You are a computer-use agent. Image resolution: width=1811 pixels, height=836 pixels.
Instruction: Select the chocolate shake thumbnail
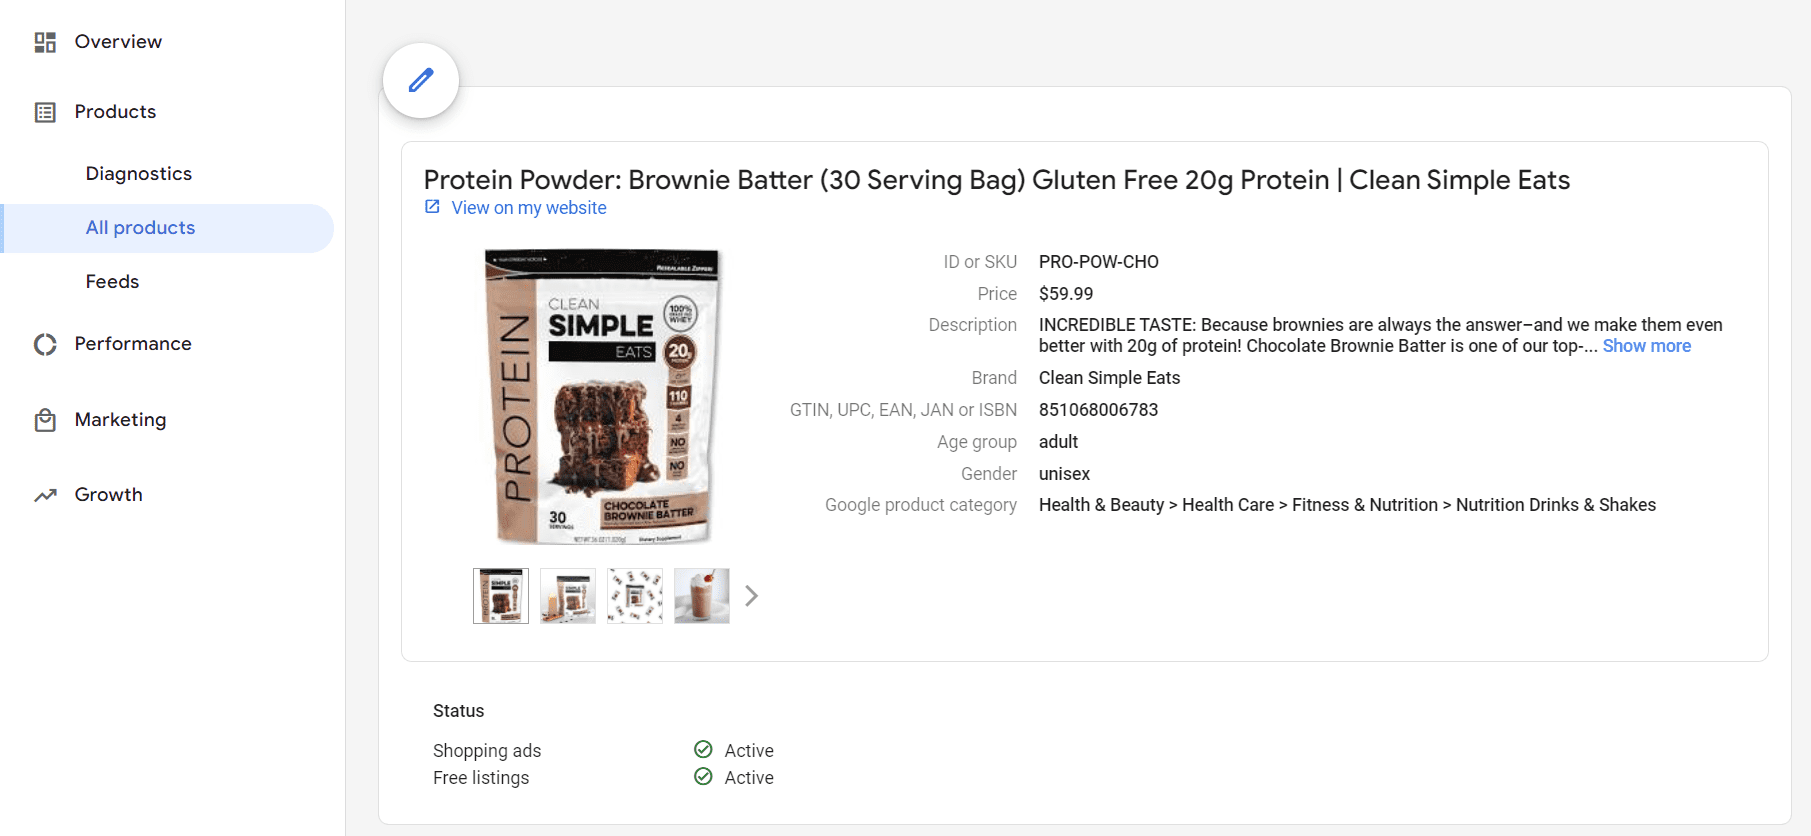point(702,596)
